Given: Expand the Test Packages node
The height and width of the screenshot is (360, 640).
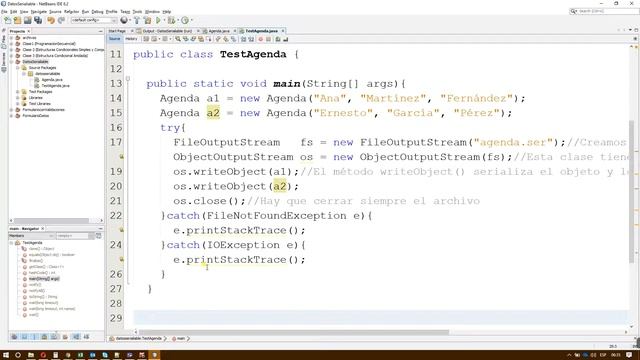Looking at the screenshot, I should click(x=18, y=92).
